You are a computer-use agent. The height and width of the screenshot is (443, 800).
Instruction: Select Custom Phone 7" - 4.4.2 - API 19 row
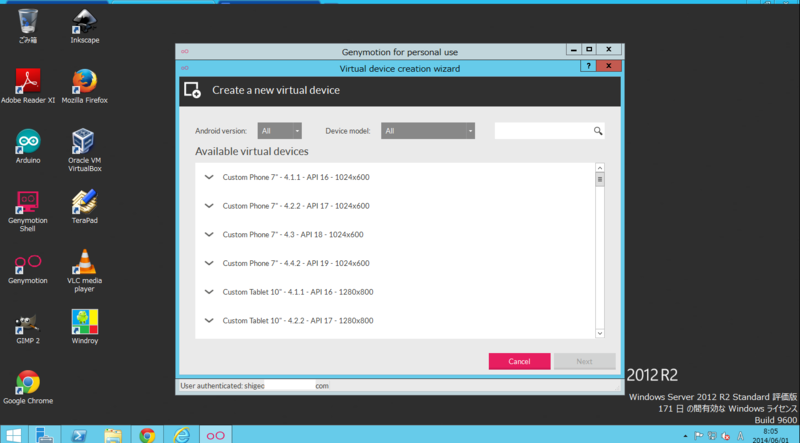coord(395,263)
